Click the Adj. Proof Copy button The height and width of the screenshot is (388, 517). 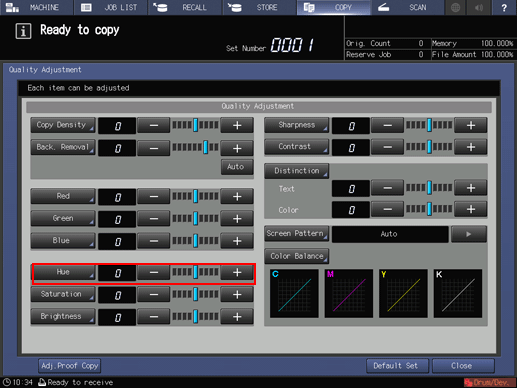69,366
